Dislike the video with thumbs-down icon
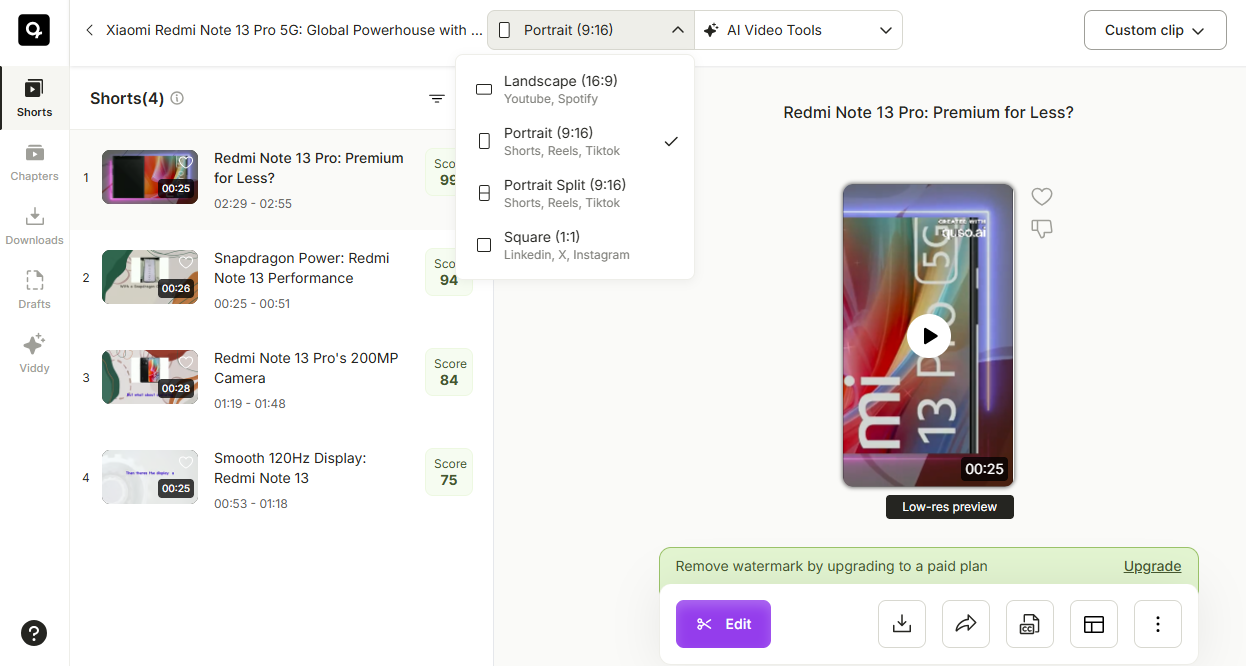This screenshot has width=1246, height=666. point(1042,229)
